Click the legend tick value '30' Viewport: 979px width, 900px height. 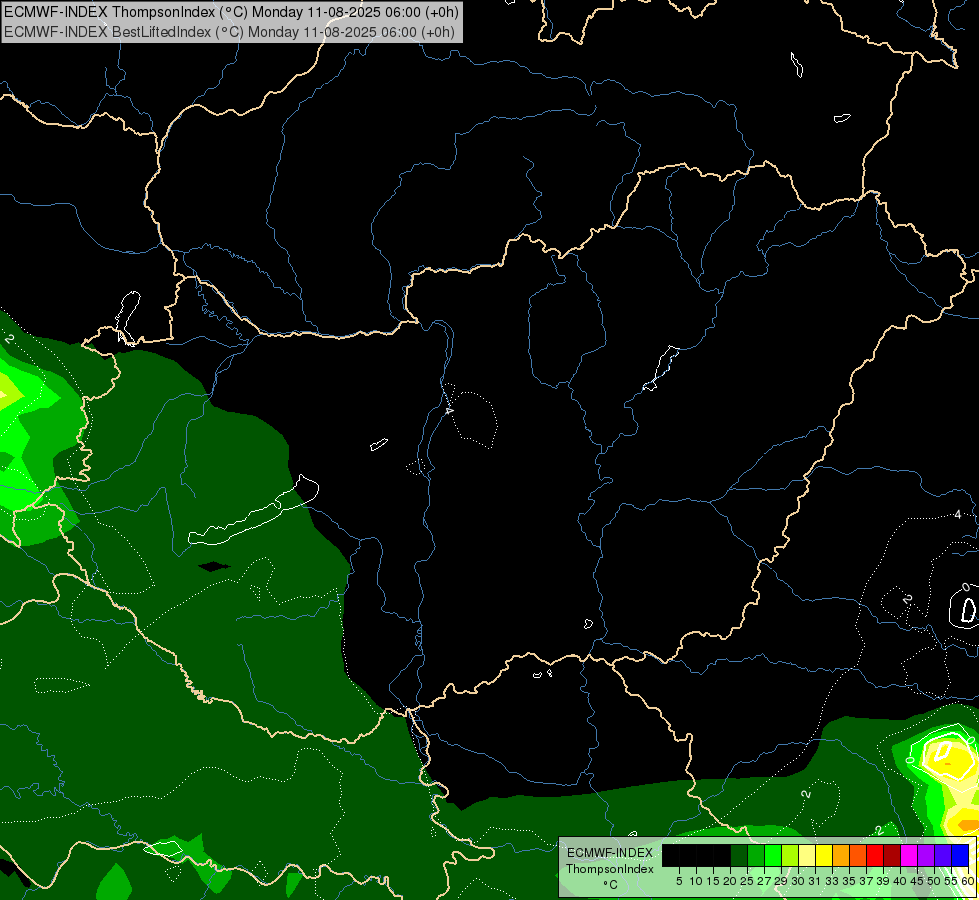tap(798, 881)
